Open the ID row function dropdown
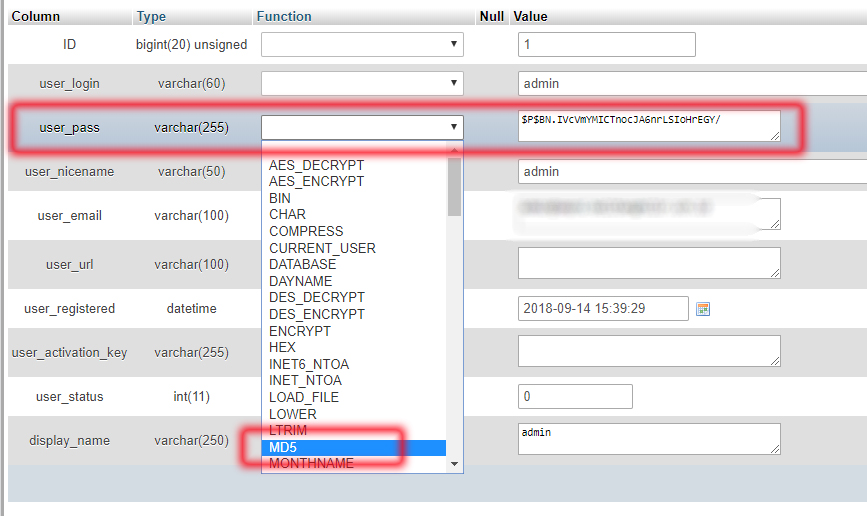 (362, 44)
